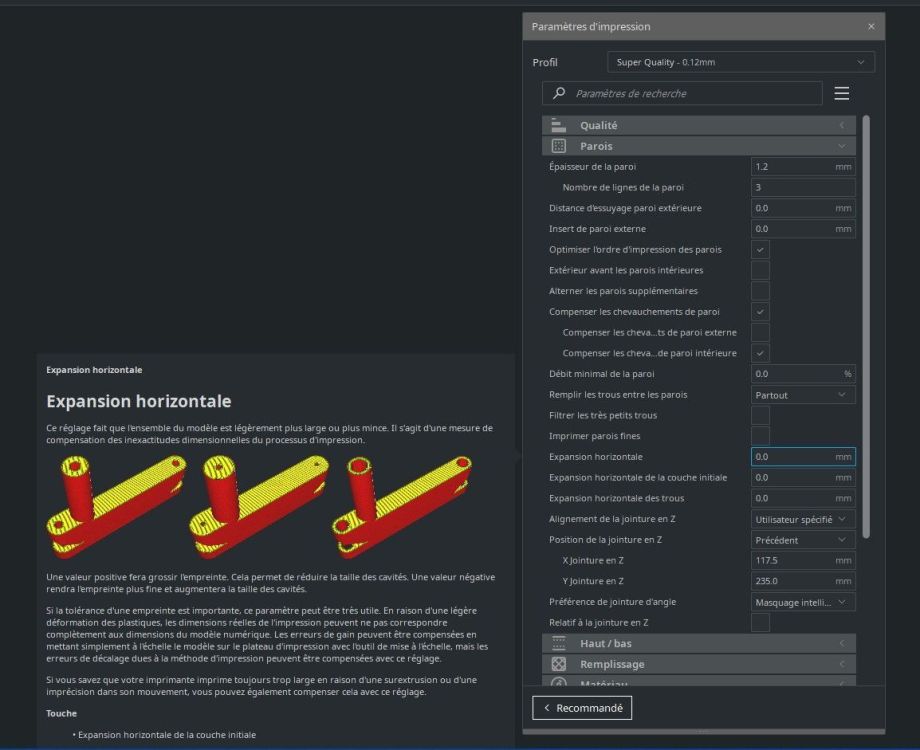This screenshot has height=750, width=920.
Task: Edit Expansion horizontale des trous value
Action: click(803, 498)
